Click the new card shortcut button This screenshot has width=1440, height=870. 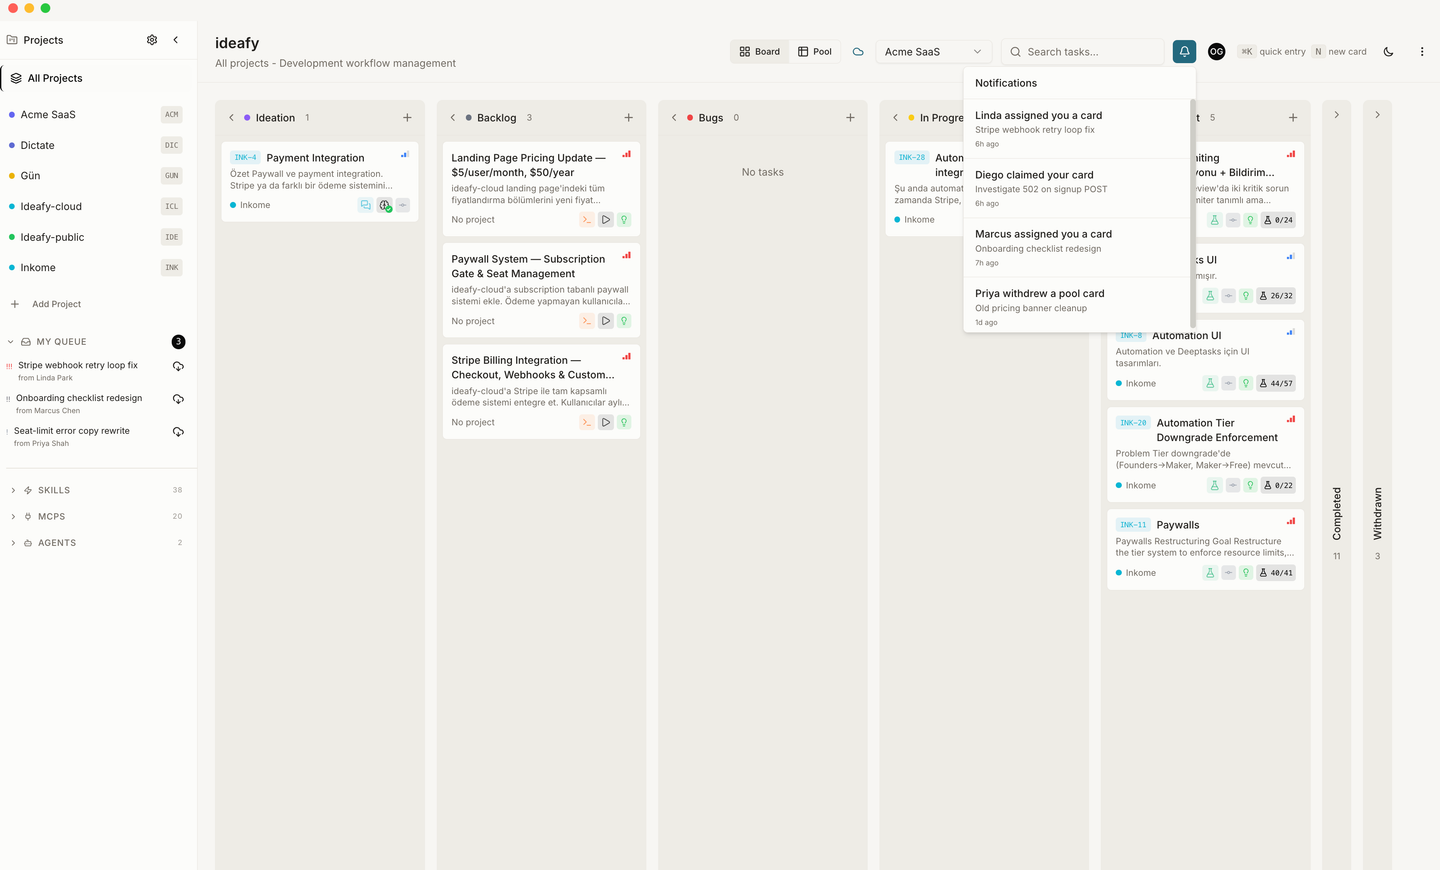click(1339, 52)
